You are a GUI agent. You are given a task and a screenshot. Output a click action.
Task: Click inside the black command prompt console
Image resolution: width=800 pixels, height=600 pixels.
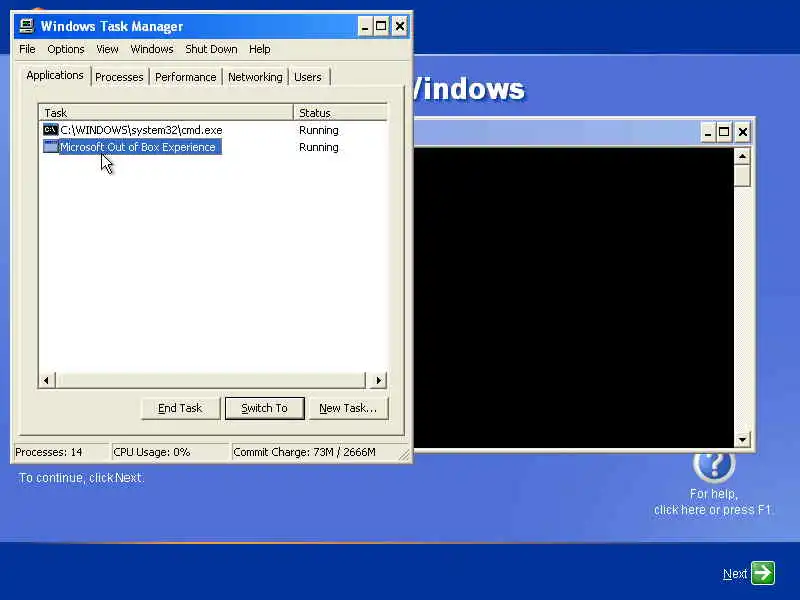(573, 297)
